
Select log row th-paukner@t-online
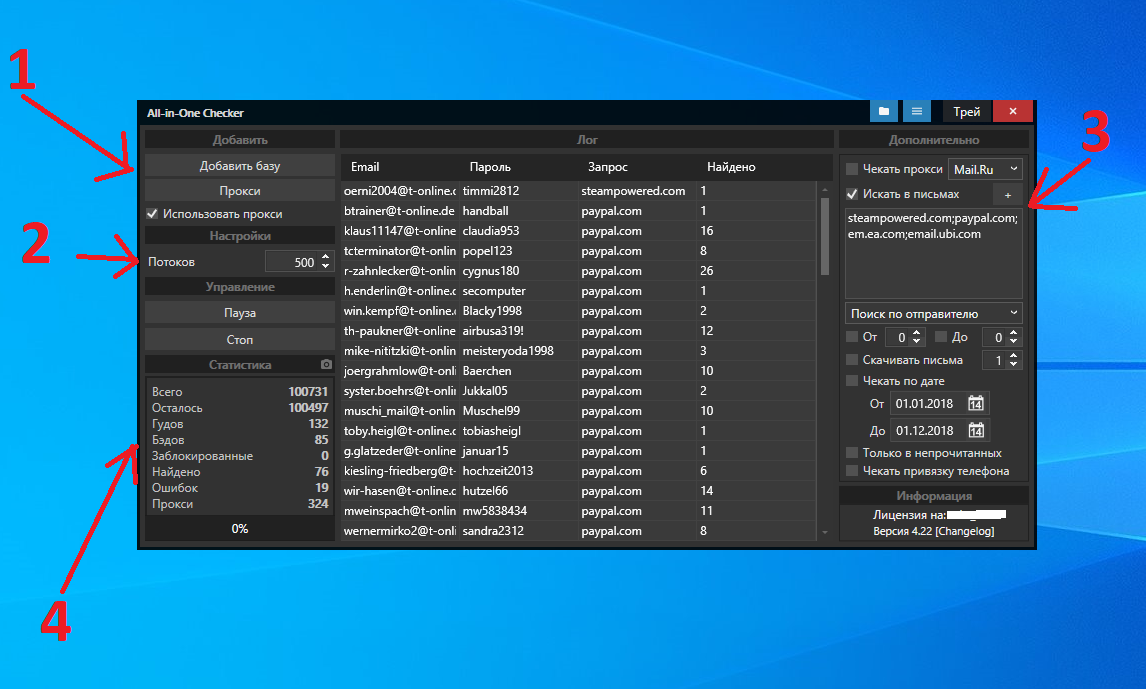pos(578,331)
